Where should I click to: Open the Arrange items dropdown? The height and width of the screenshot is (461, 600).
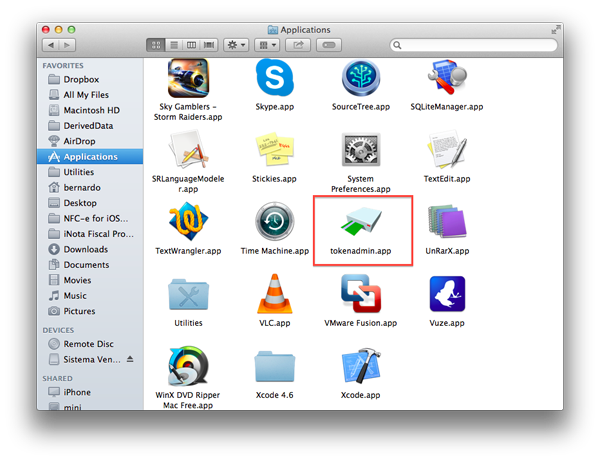tap(267, 45)
